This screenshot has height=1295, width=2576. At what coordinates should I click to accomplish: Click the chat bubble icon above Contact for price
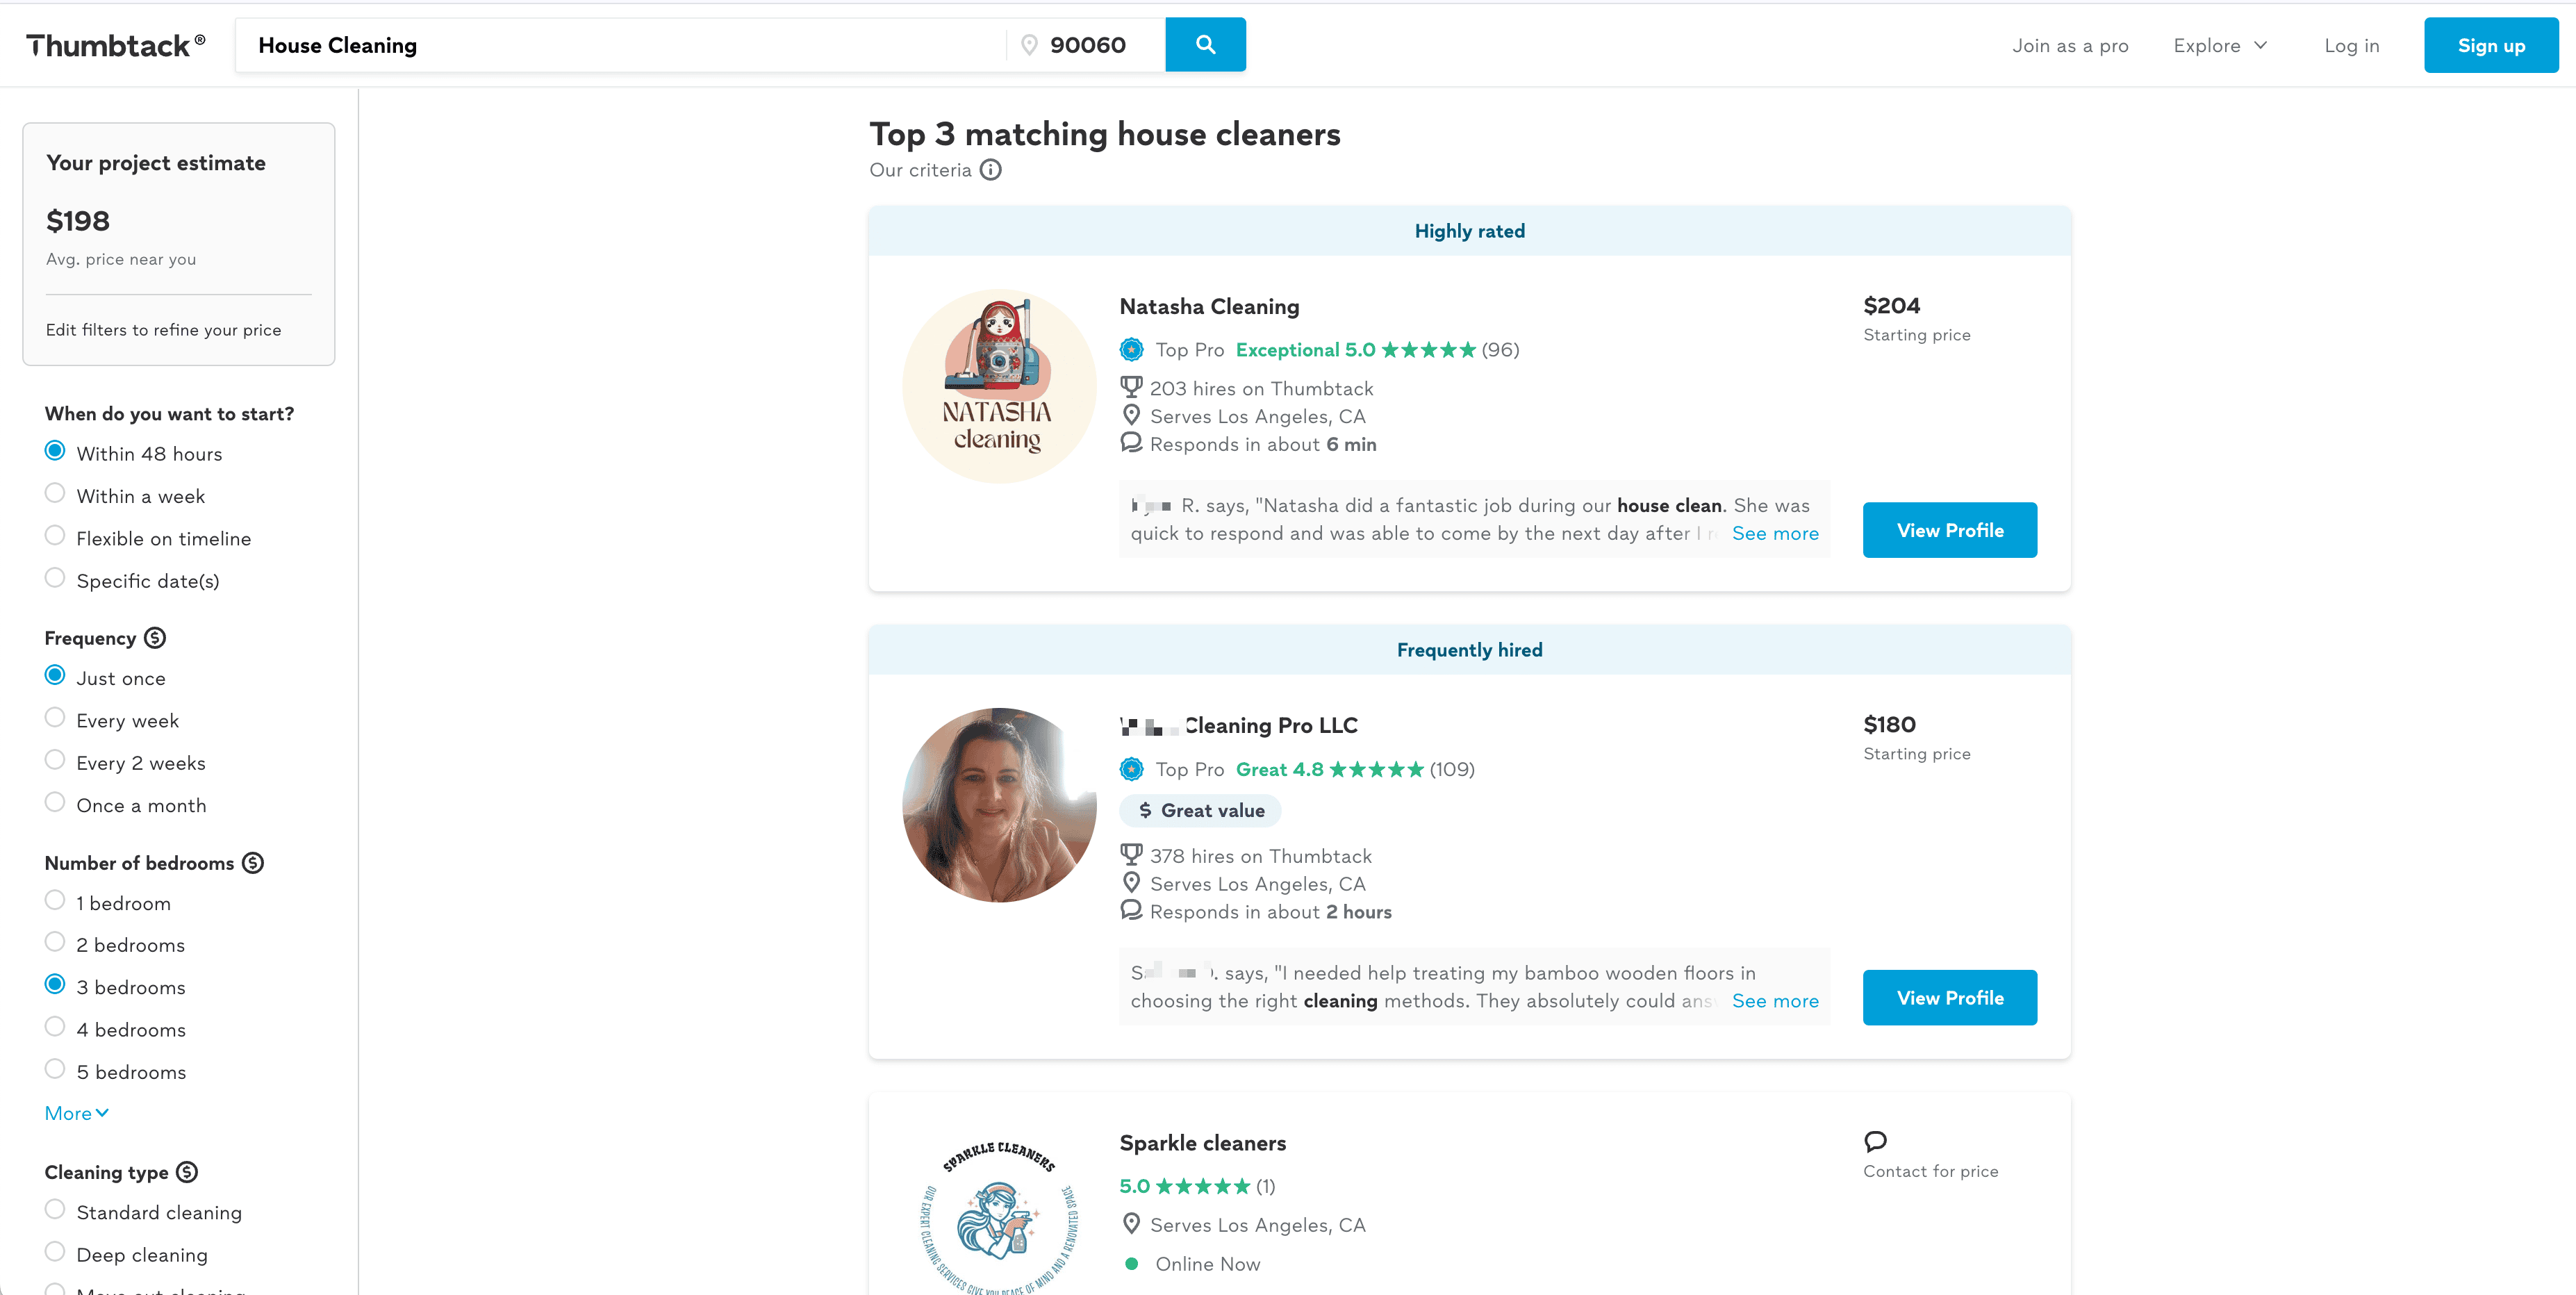[1875, 1141]
